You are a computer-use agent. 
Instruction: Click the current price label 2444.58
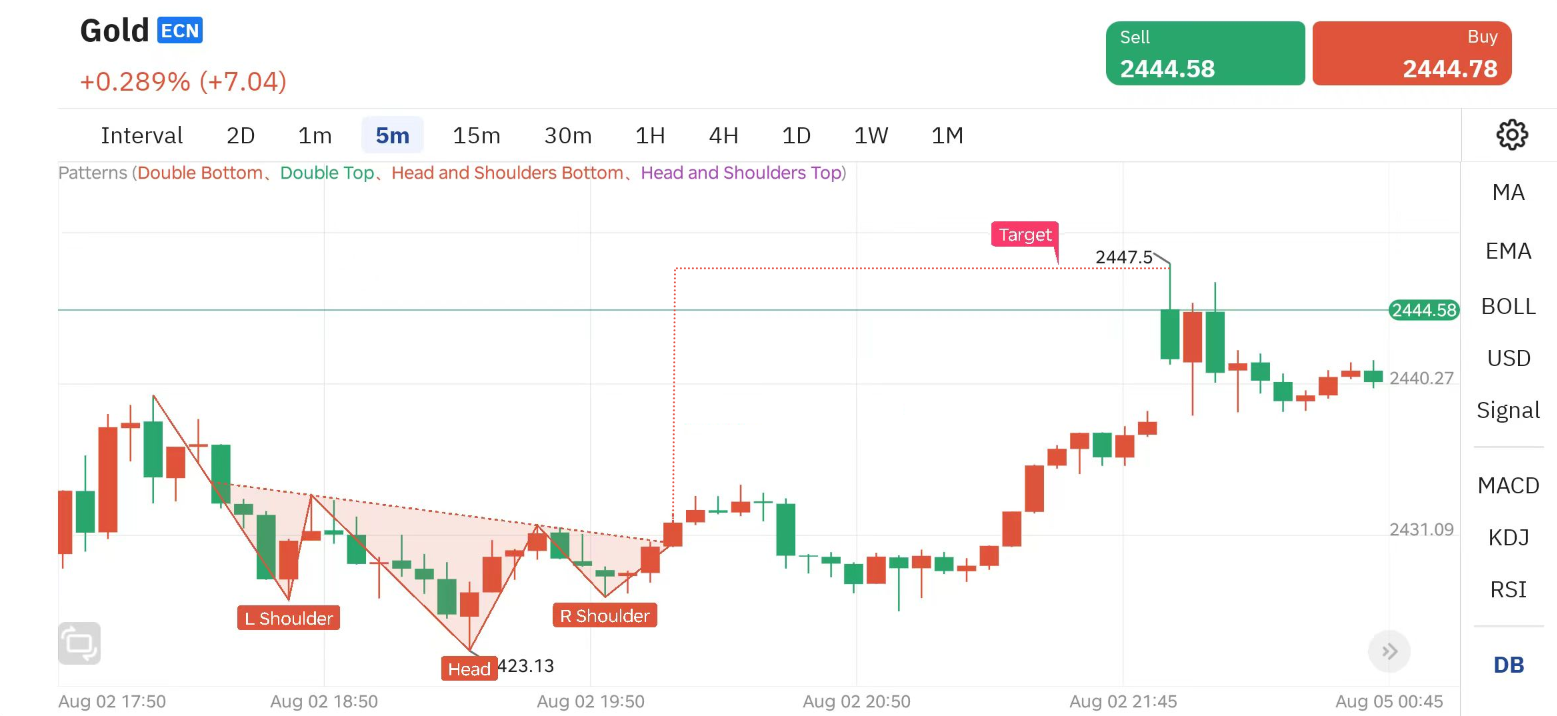[1422, 310]
